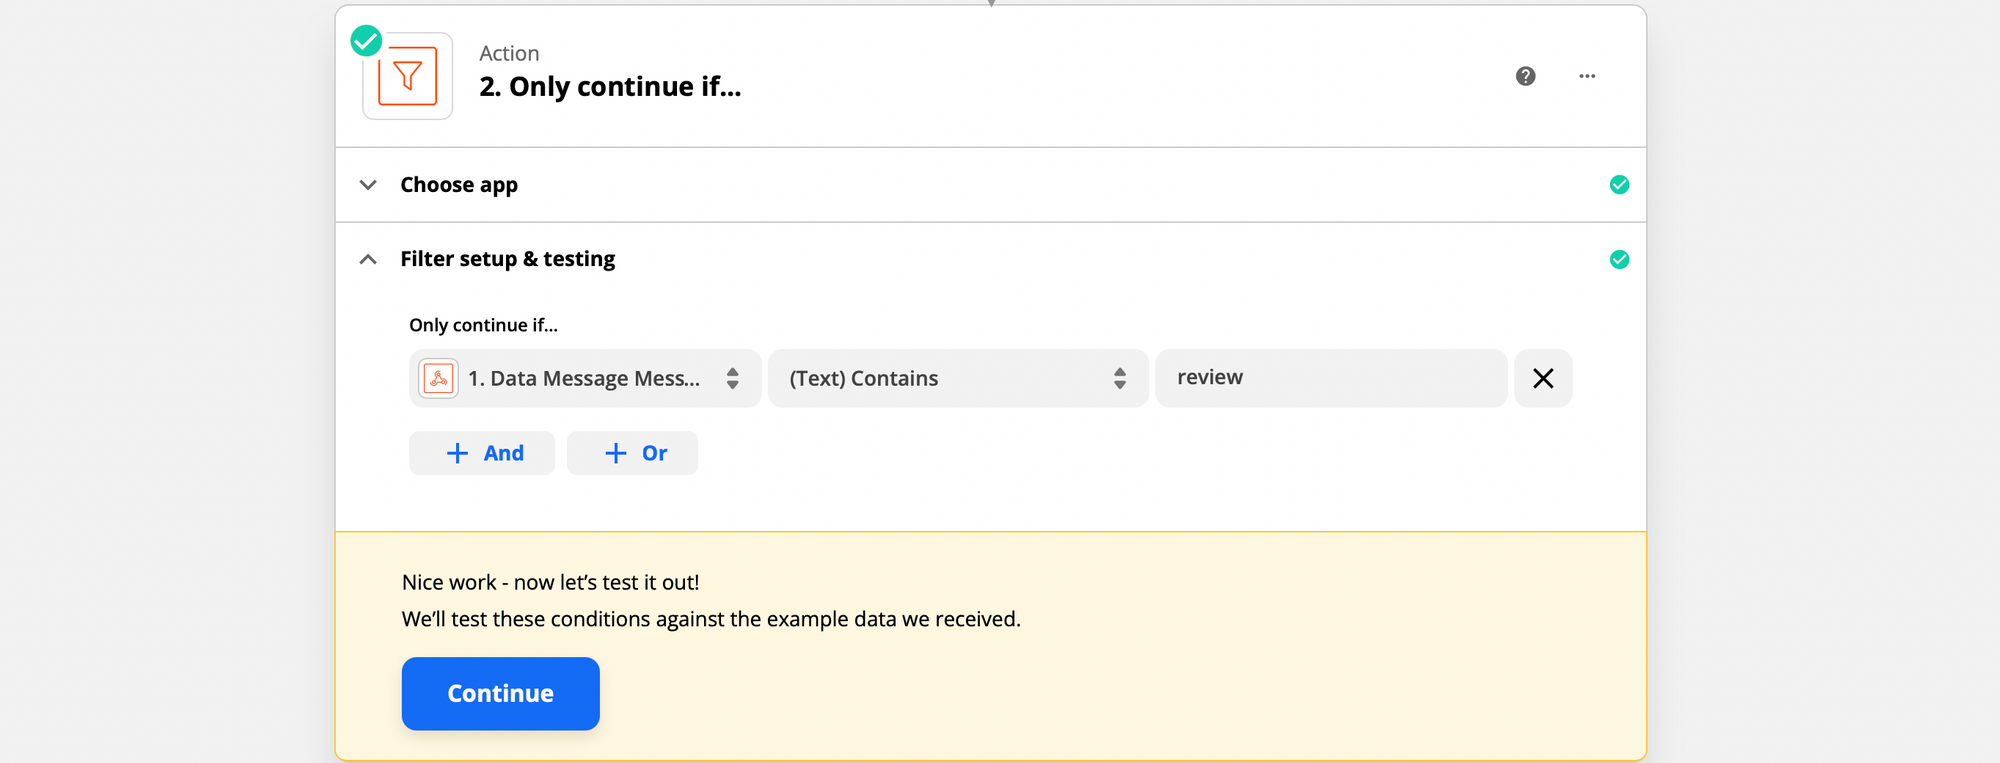Open the three-dot more options menu

[1587, 76]
